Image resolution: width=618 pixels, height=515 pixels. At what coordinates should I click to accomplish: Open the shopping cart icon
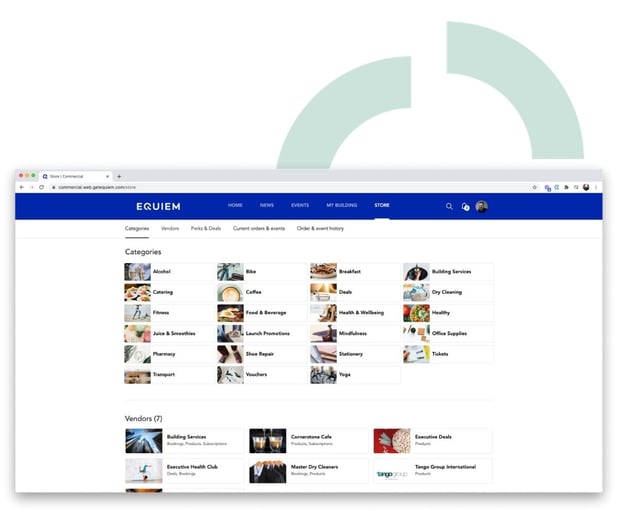465,206
